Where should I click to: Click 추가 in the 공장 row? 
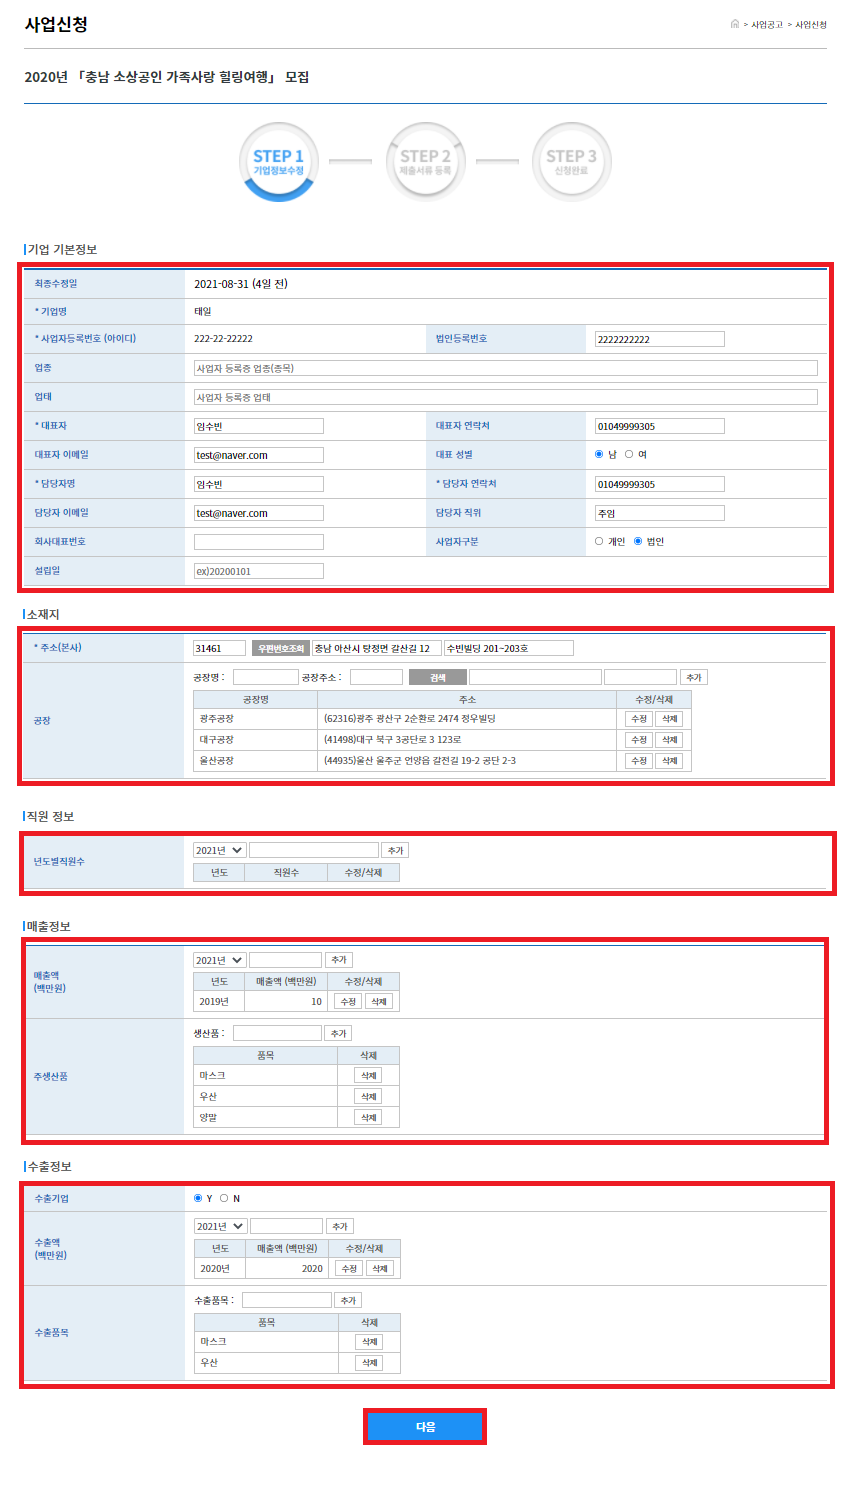[x=694, y=677]
